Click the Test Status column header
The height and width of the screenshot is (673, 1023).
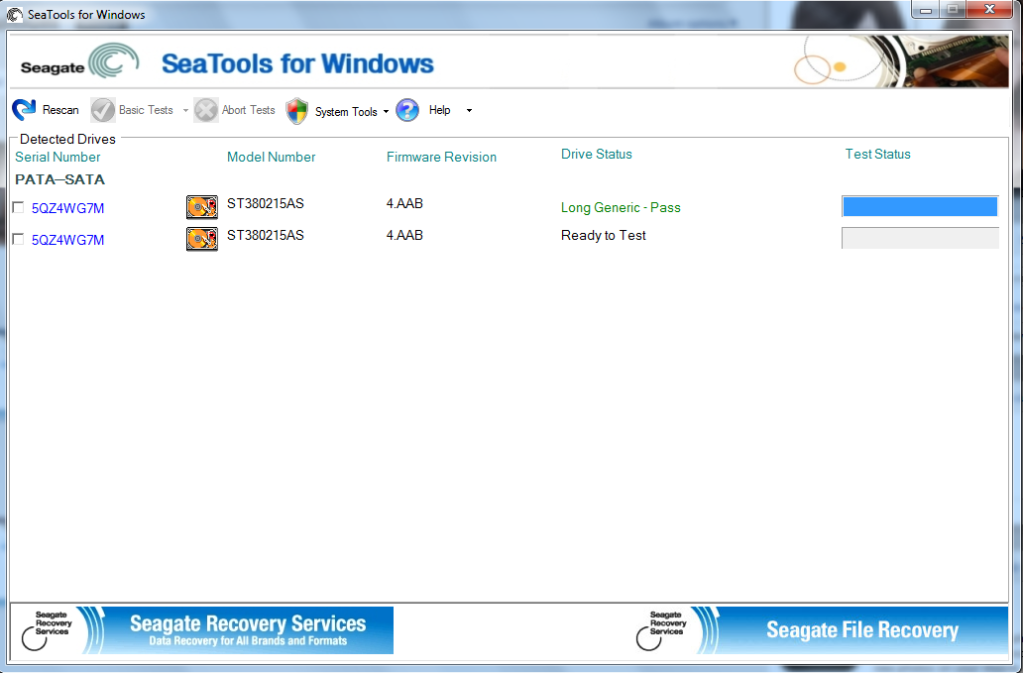pyautogui.click(x=878, y=155)
